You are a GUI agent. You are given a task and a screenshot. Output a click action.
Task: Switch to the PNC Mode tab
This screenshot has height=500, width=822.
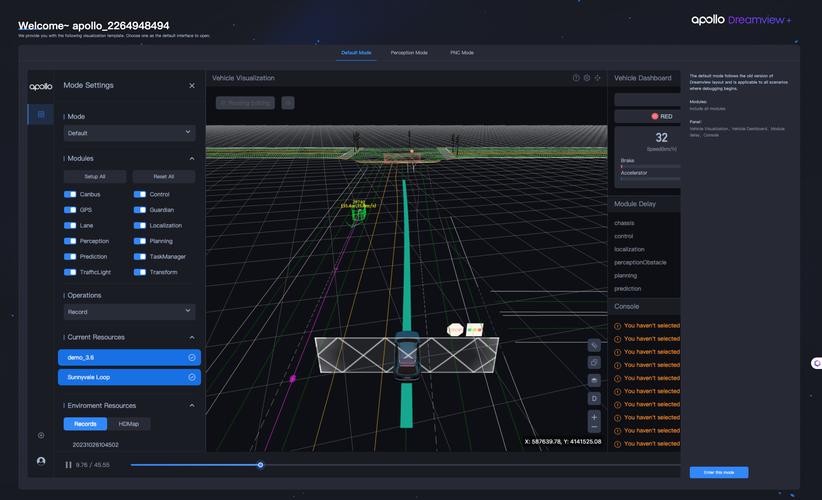462,53
